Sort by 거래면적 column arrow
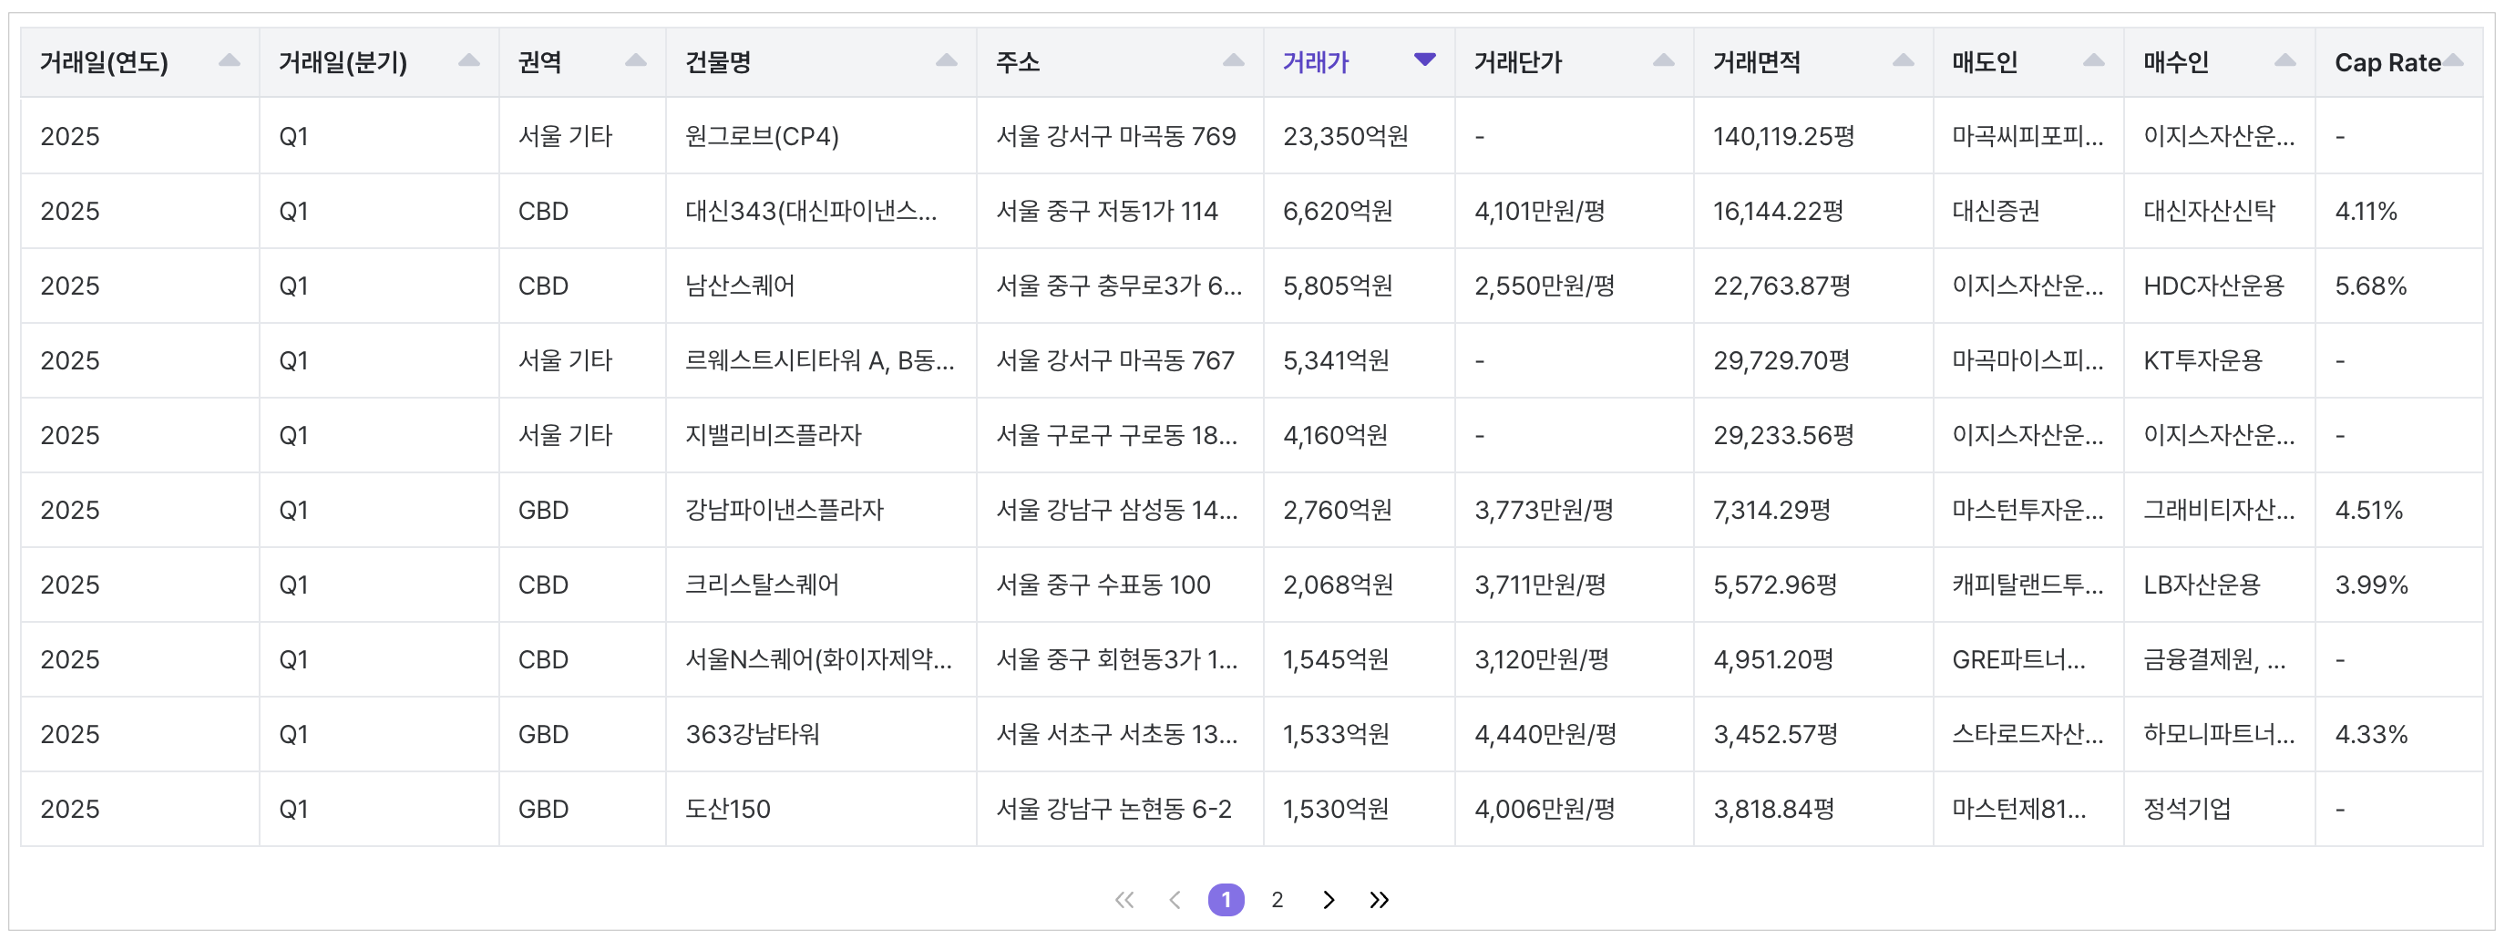The image size is (2504, 942). tap(1903, 61)
